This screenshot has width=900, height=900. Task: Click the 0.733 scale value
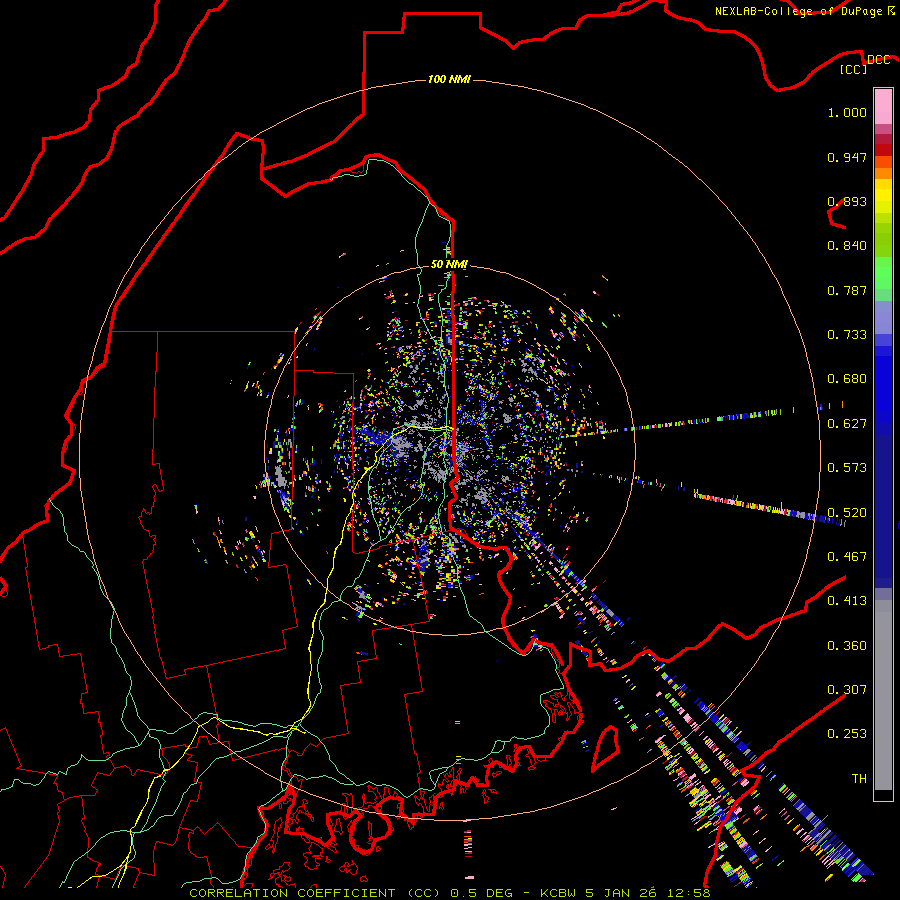[x=847, y=335]
